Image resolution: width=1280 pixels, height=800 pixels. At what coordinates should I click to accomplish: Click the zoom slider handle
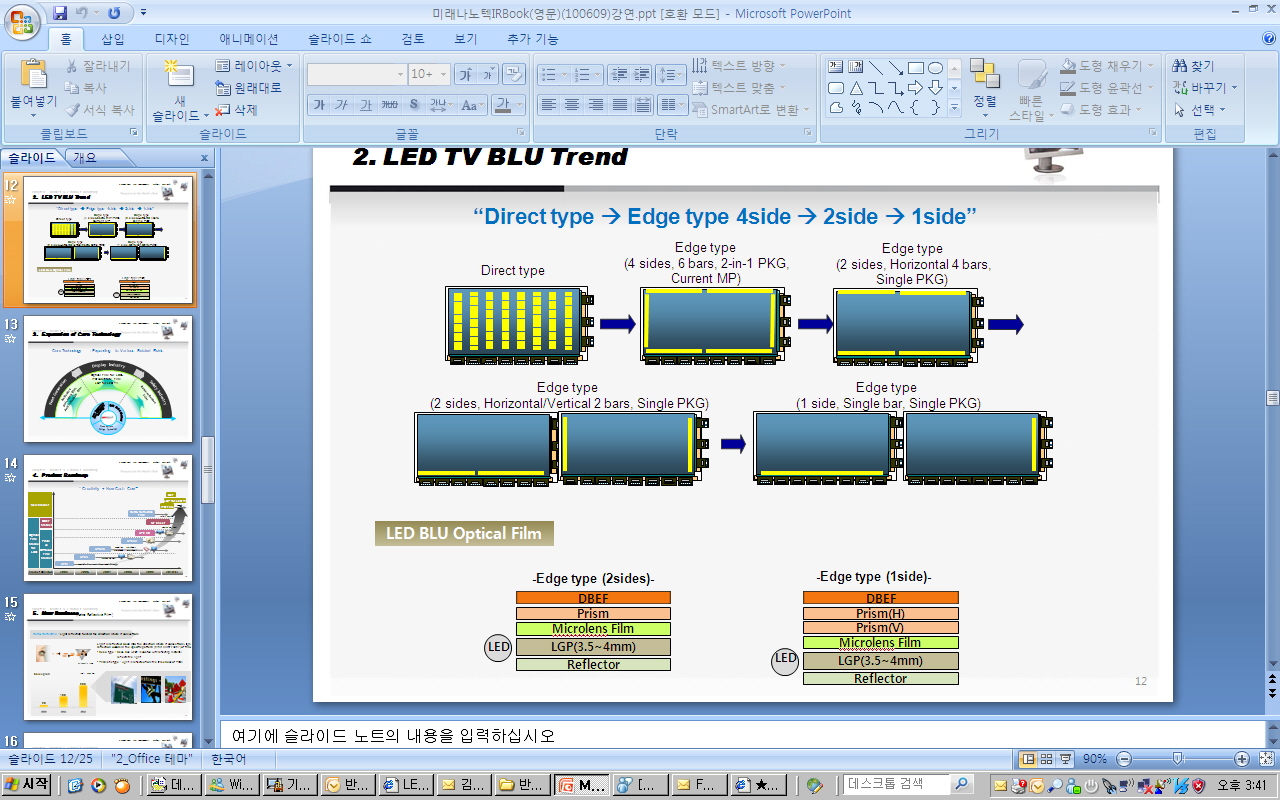(1178, 759)
